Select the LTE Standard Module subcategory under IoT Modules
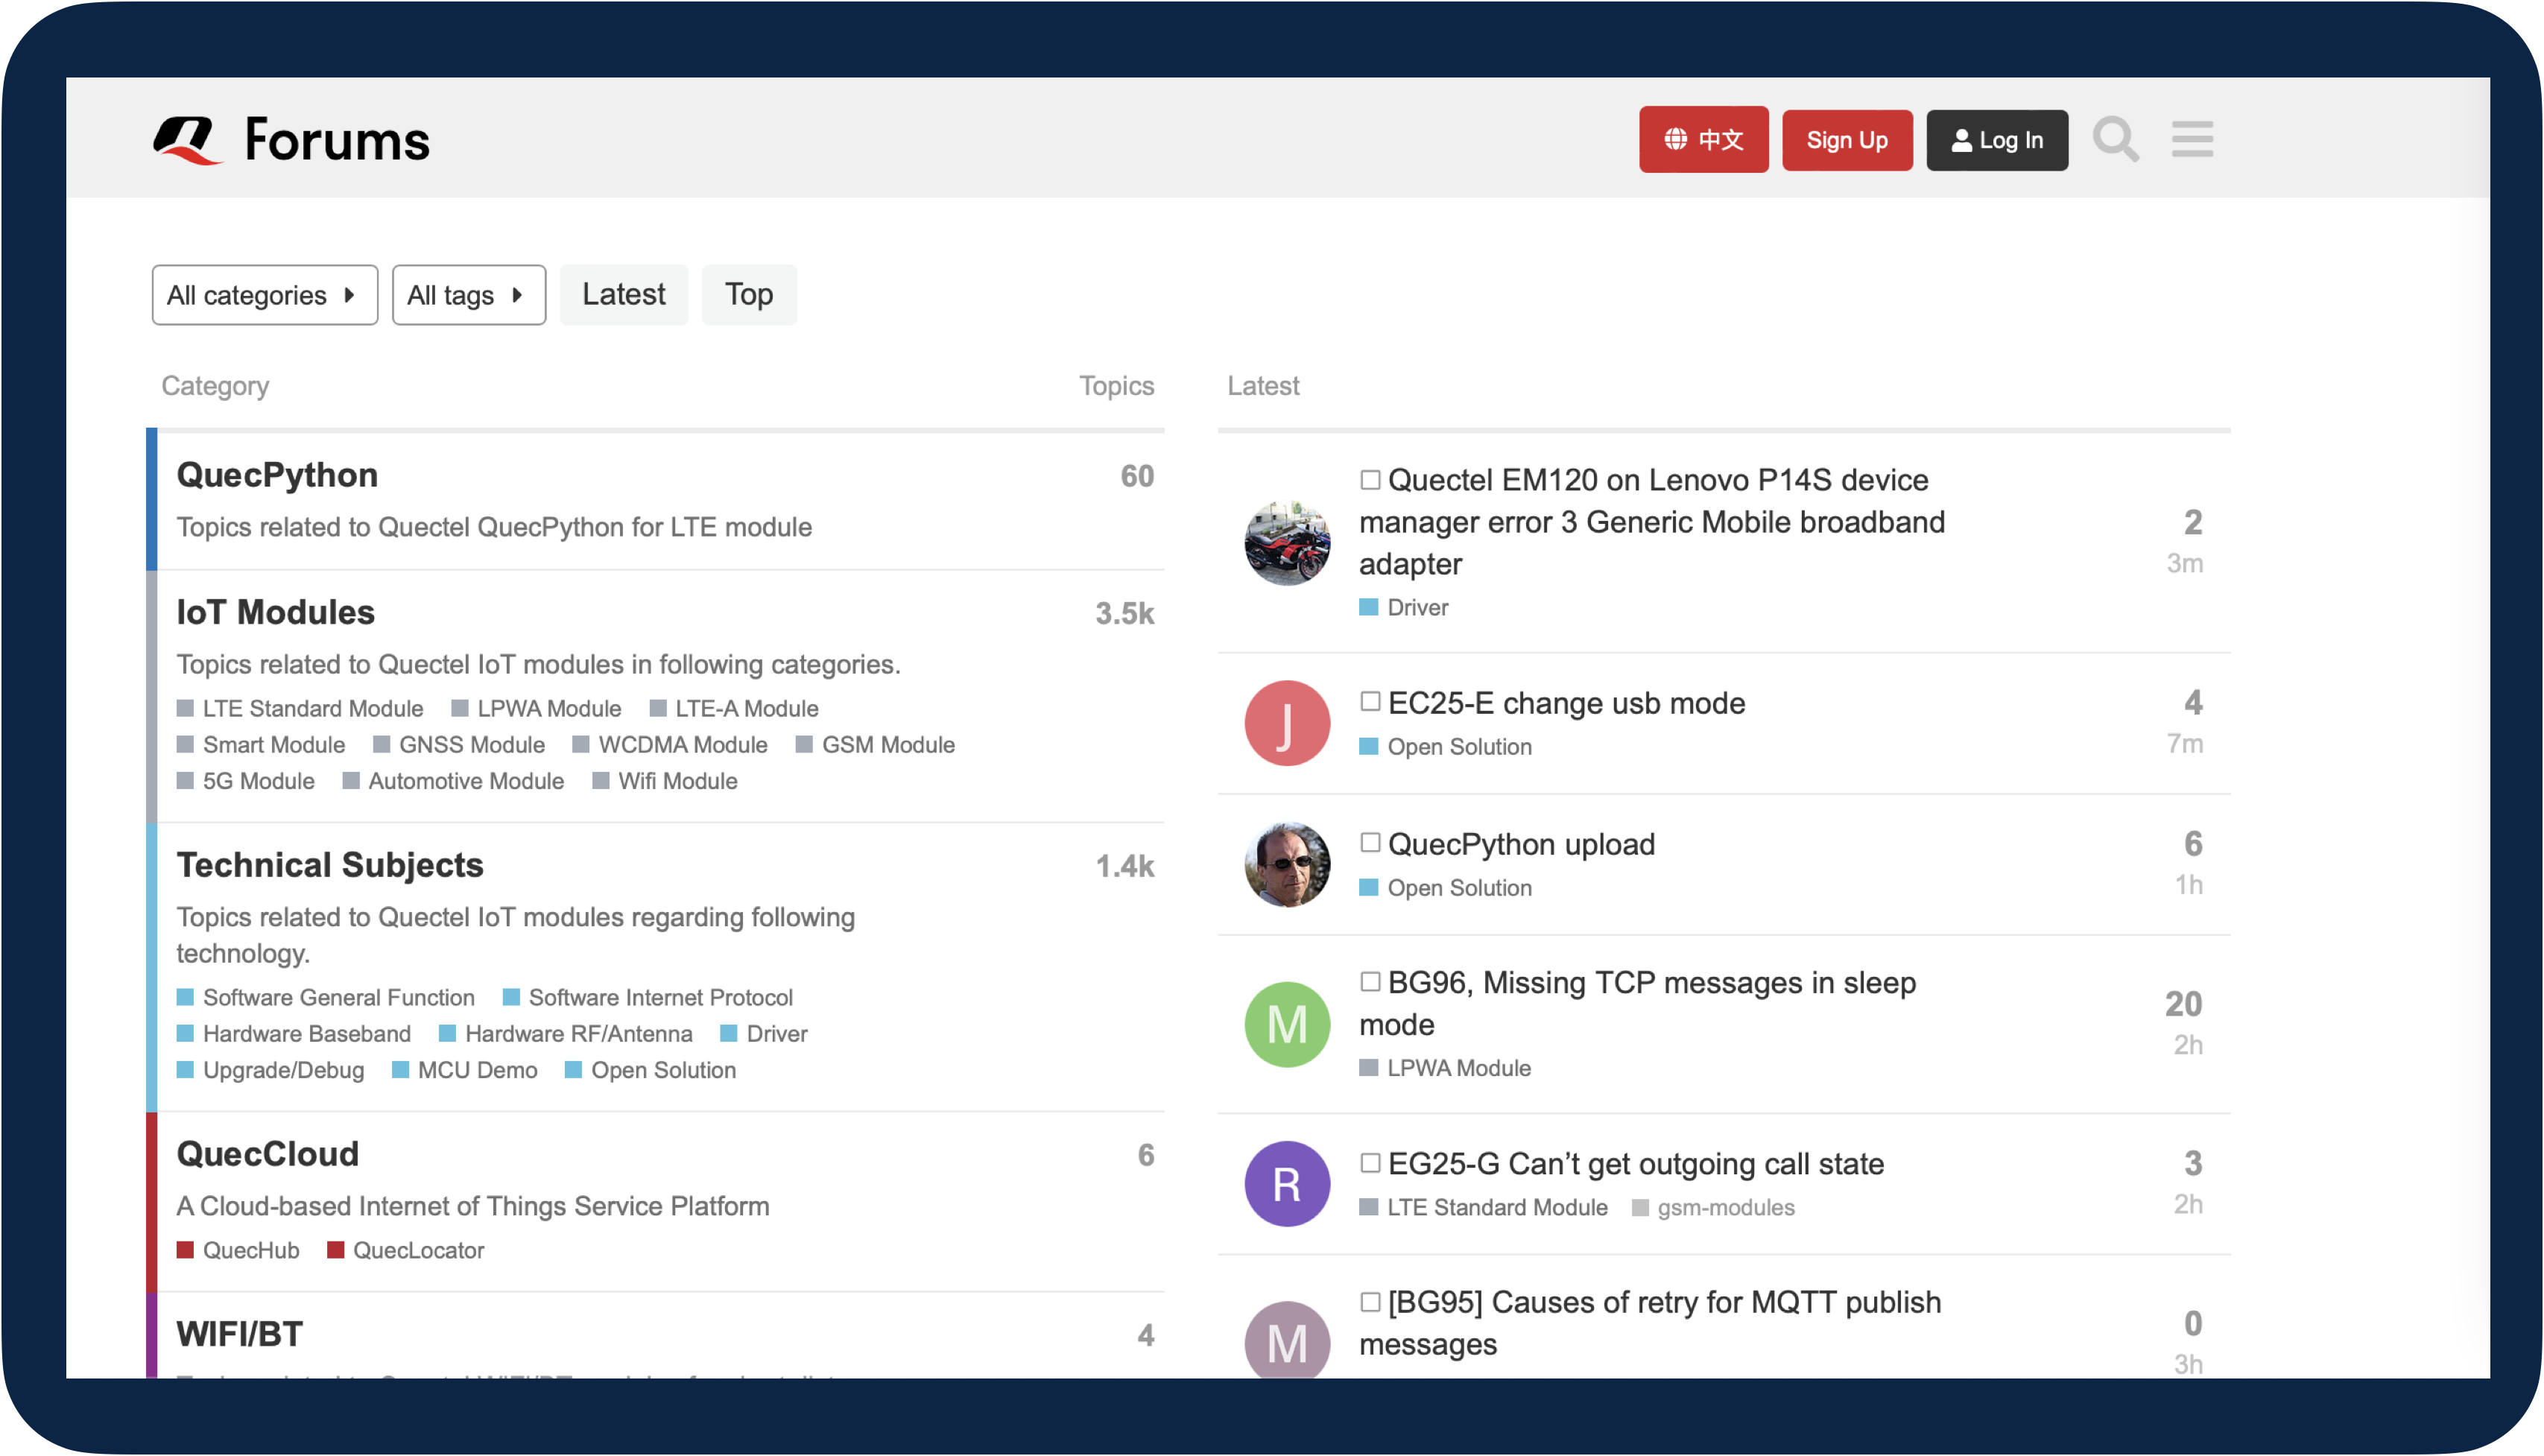2544x1456 pixels. click(300, 709)
